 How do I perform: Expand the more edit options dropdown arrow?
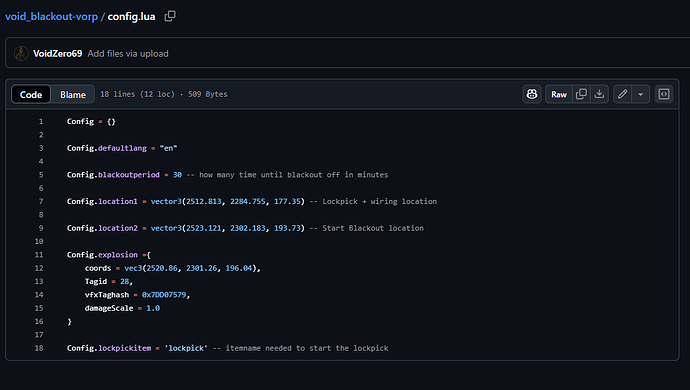coord(641,94)
